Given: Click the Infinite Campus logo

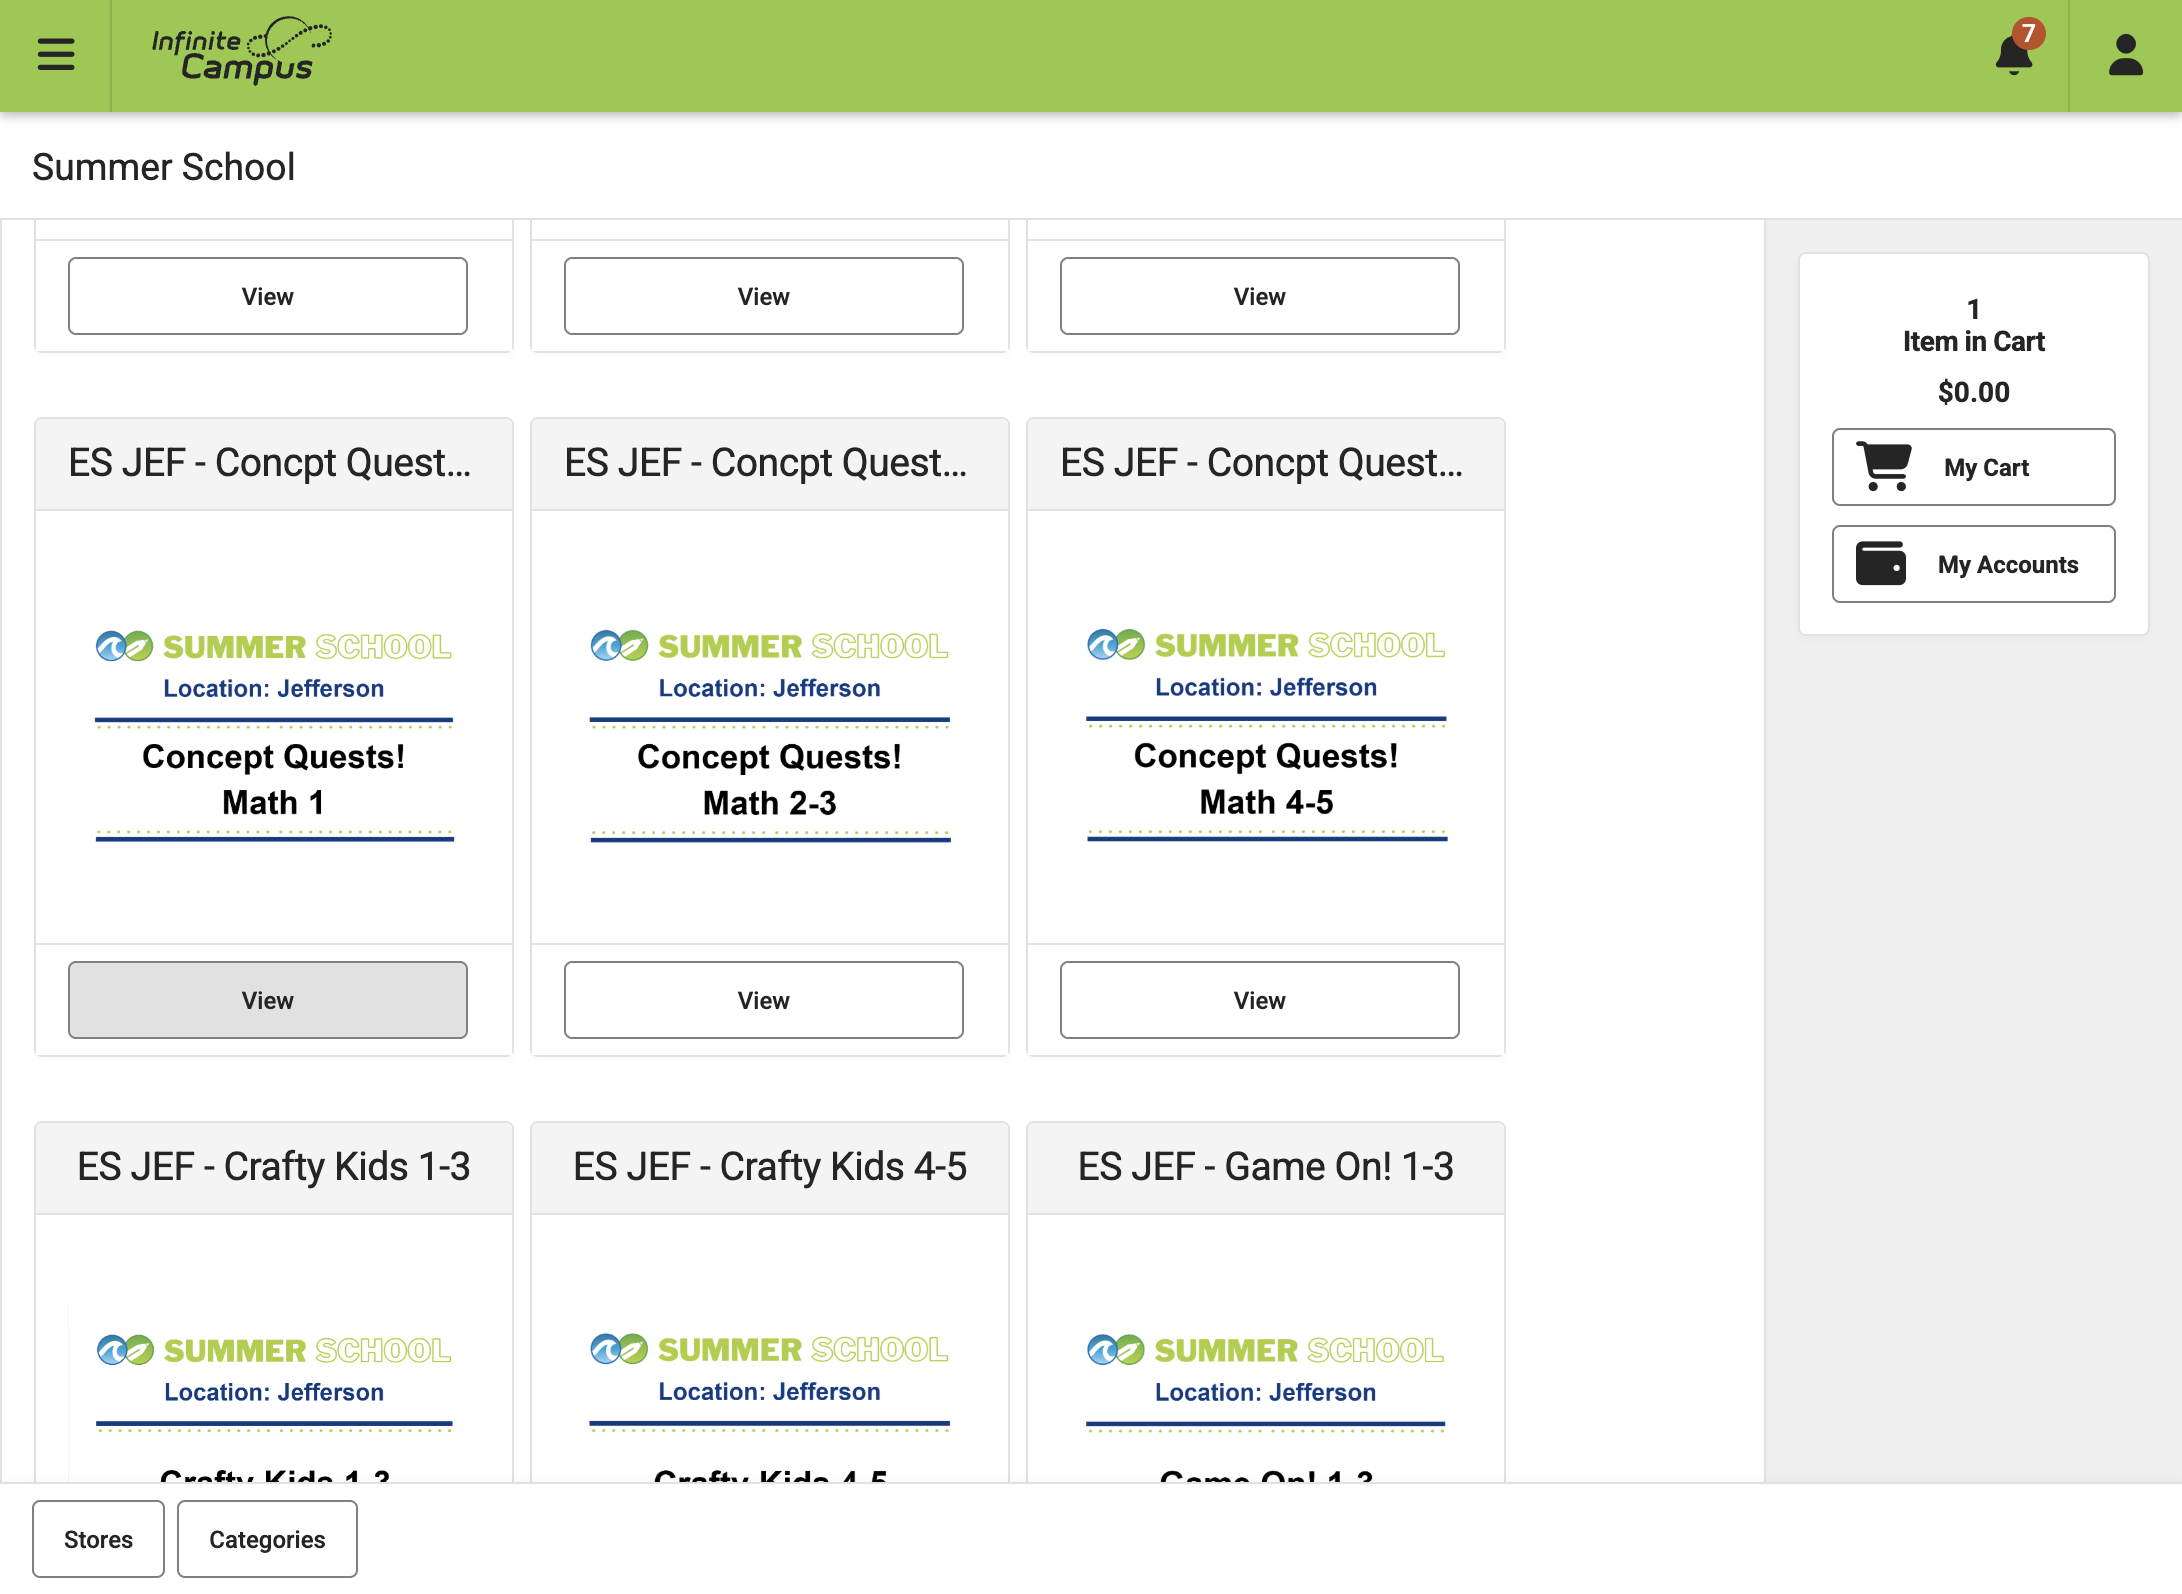Looking at the screenshot, I should tap(241, 50).
